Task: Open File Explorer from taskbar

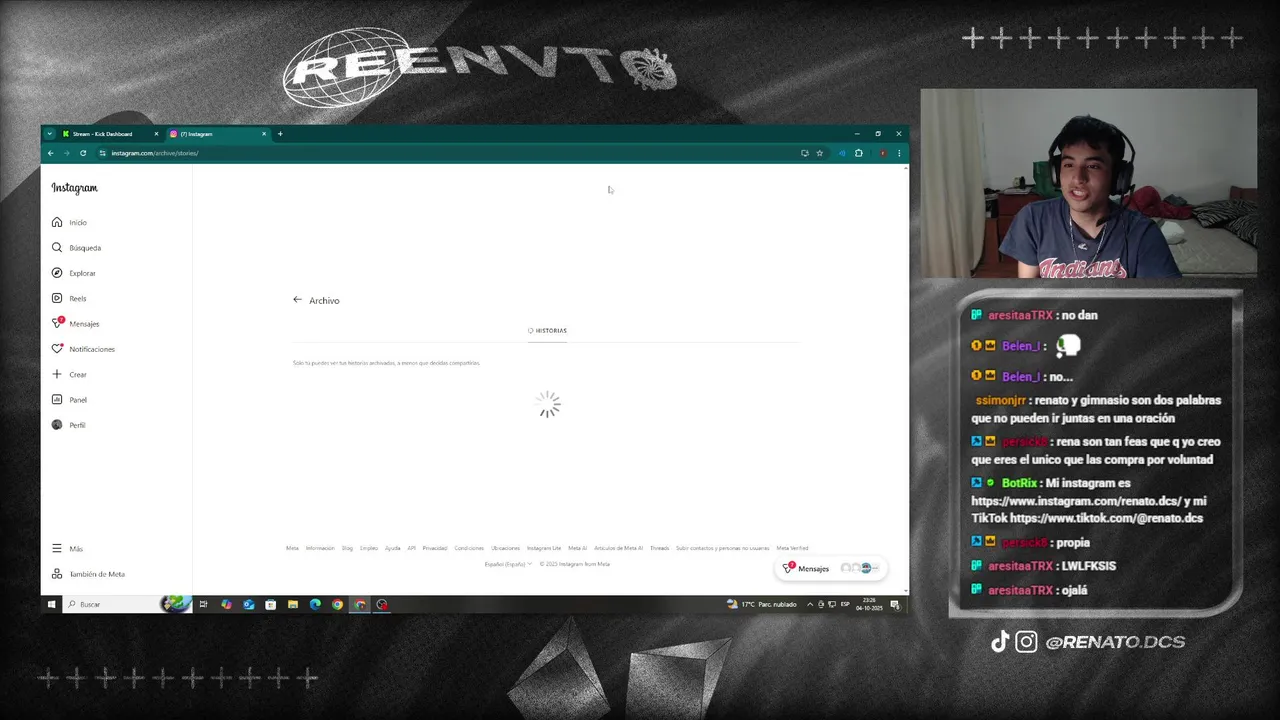Action: (x=293, y=604)
